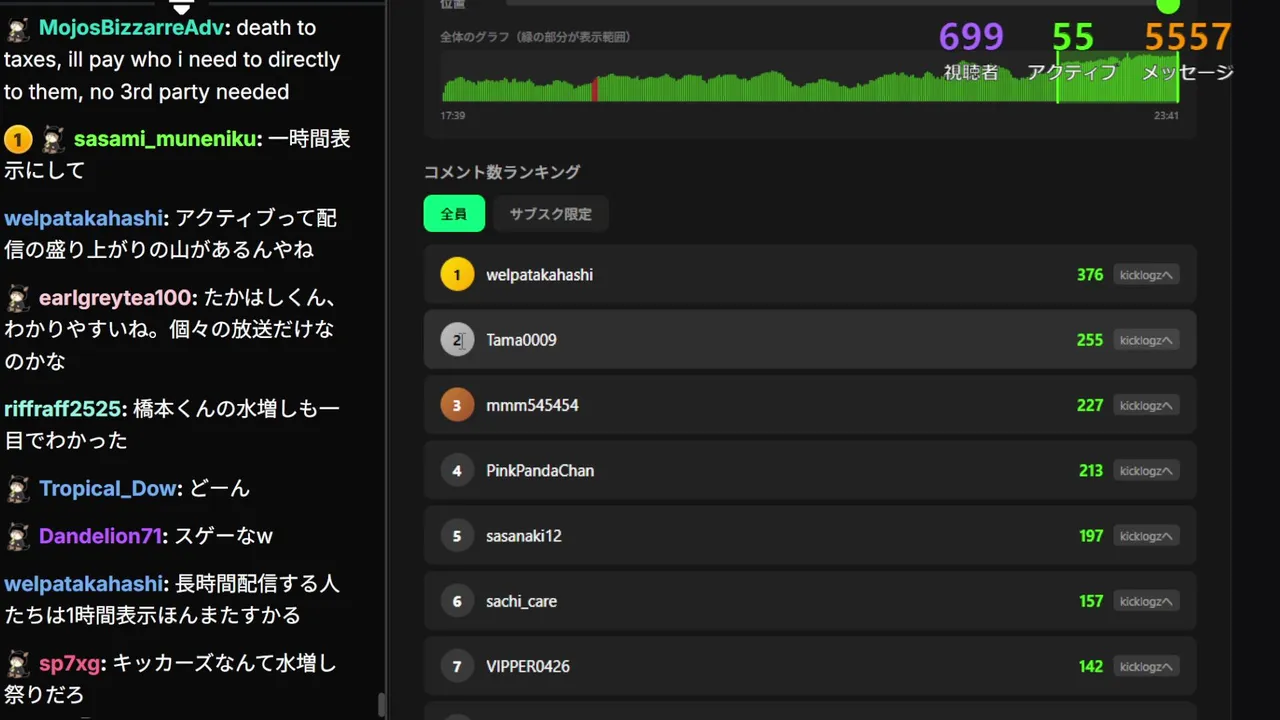The width and height of the screenshot is (1280, 720).
Task: Click the 23:41 graph end time
Action: pyautogui.click(x=1166, y=116)
